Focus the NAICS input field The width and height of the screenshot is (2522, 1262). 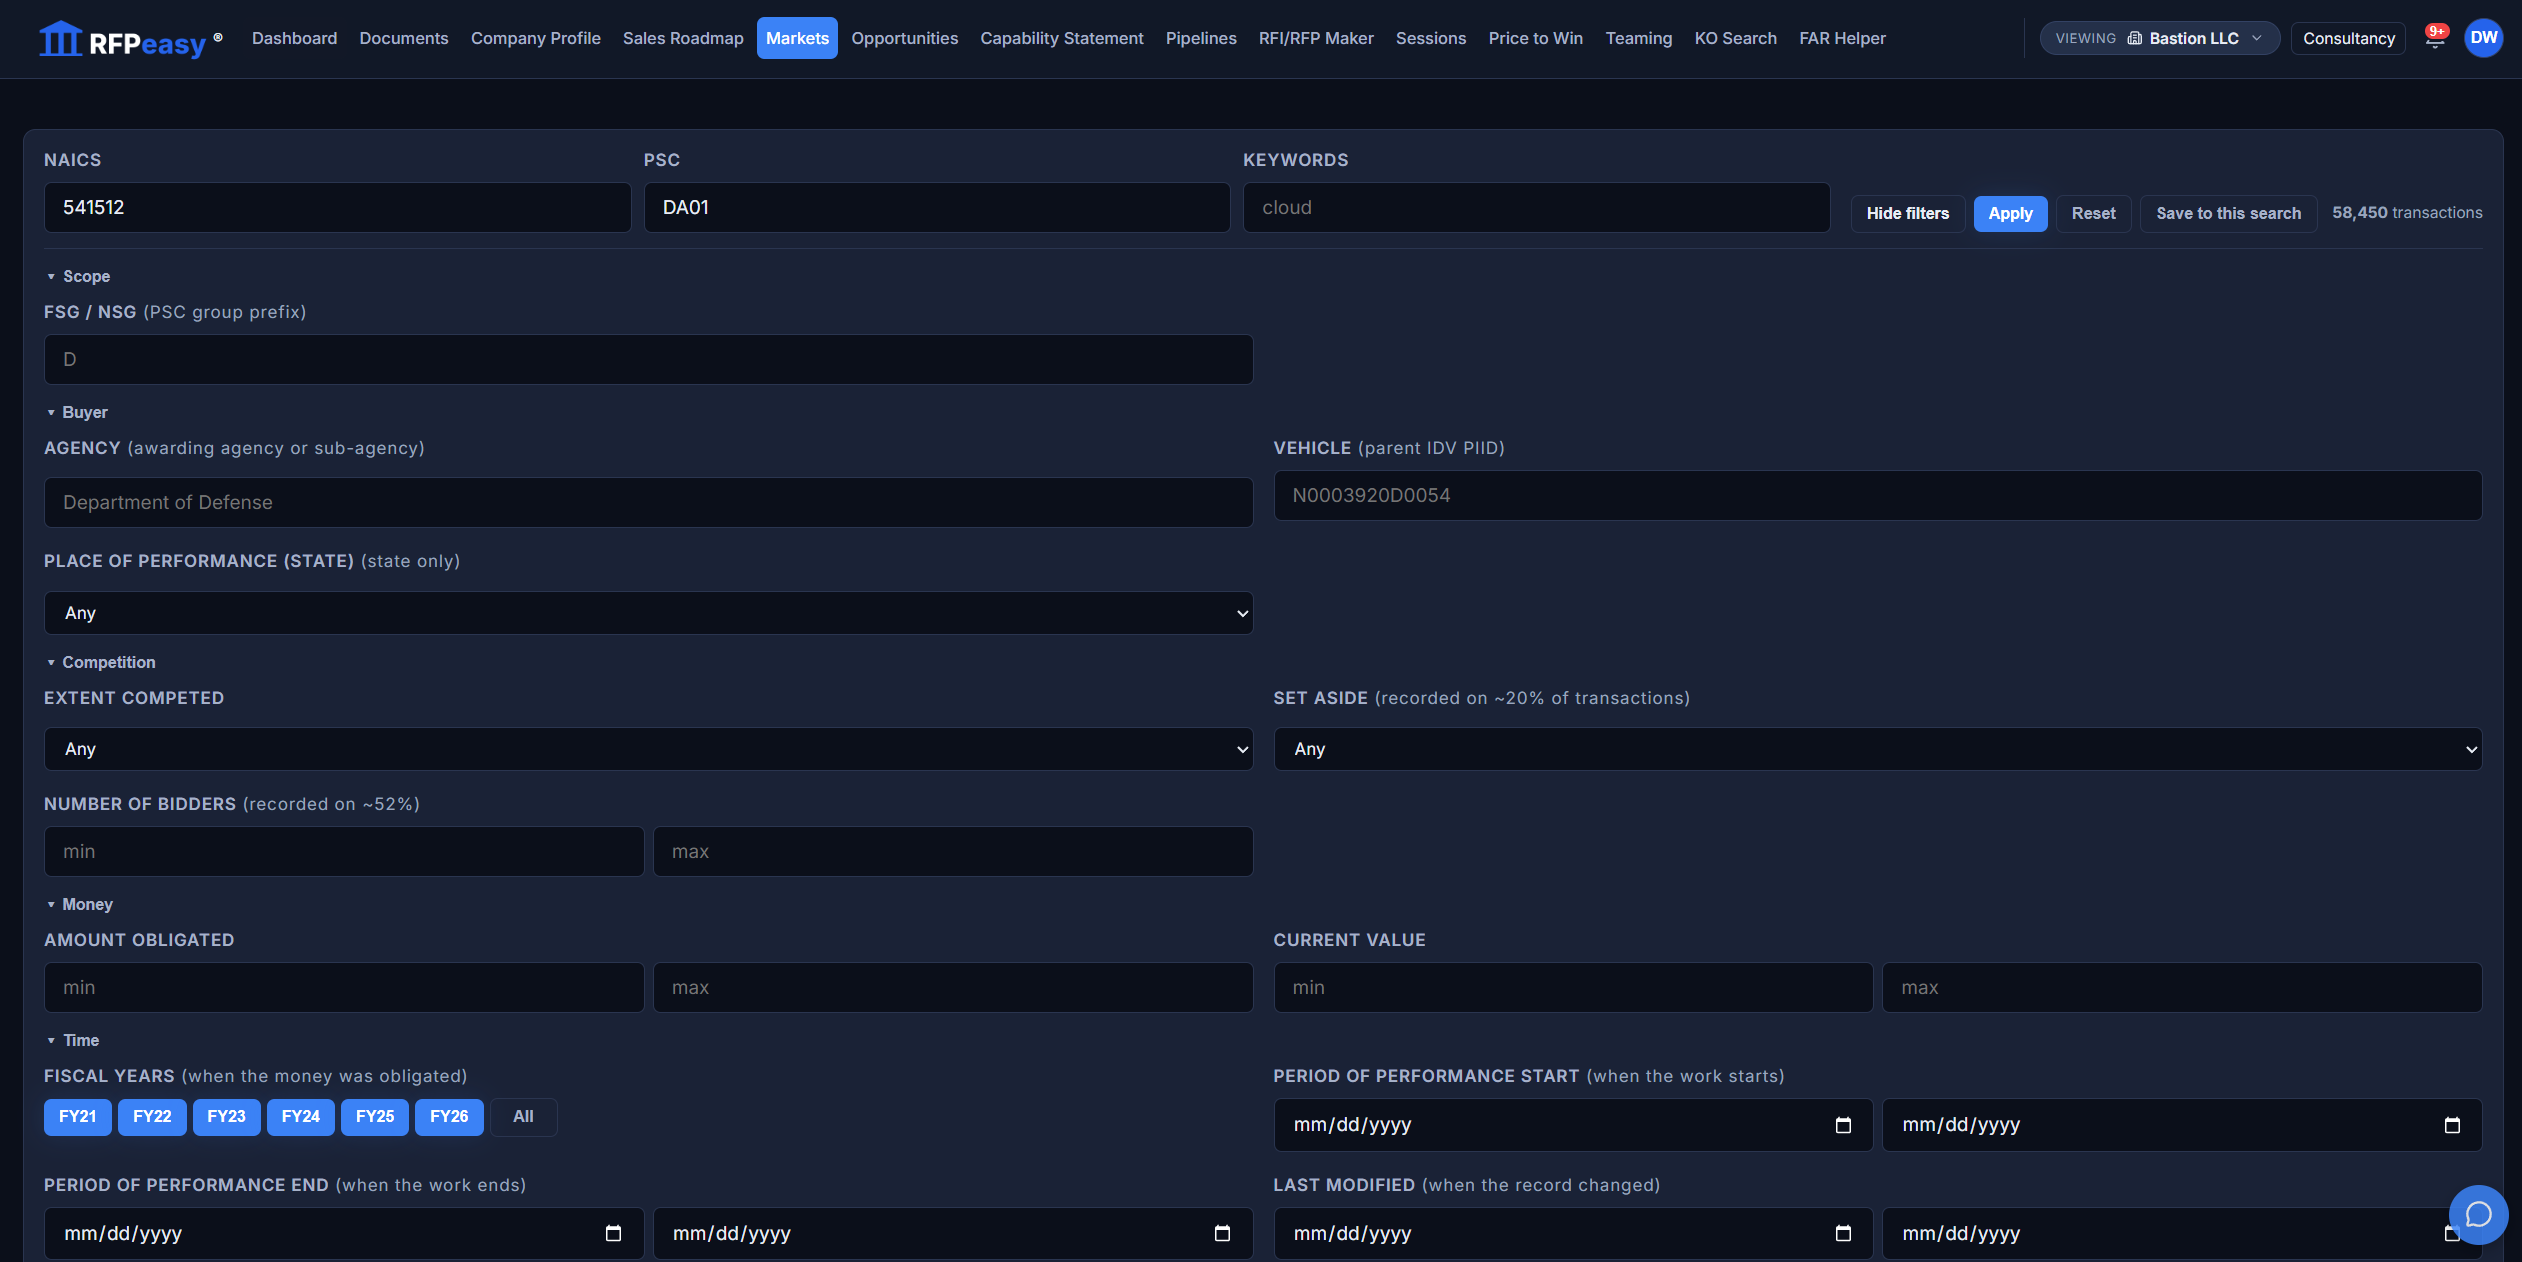point(337,207)
